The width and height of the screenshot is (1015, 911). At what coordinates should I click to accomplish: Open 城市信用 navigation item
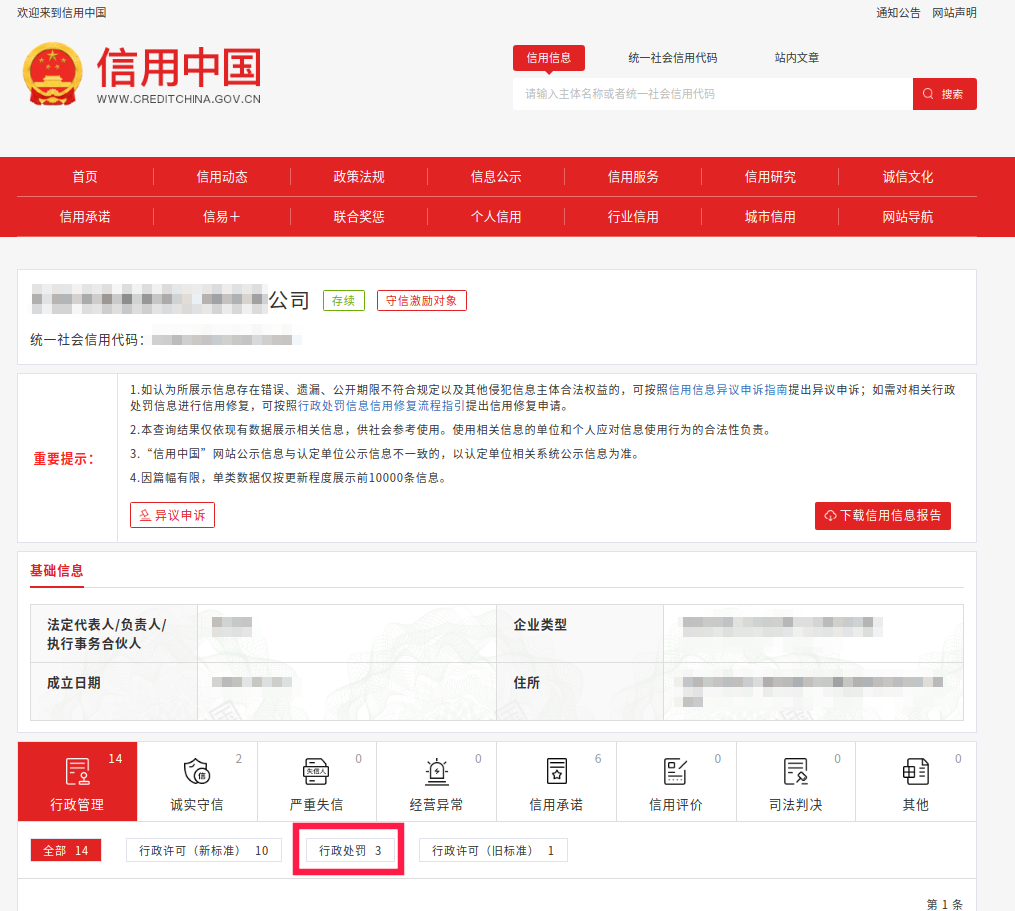[770, 217]
